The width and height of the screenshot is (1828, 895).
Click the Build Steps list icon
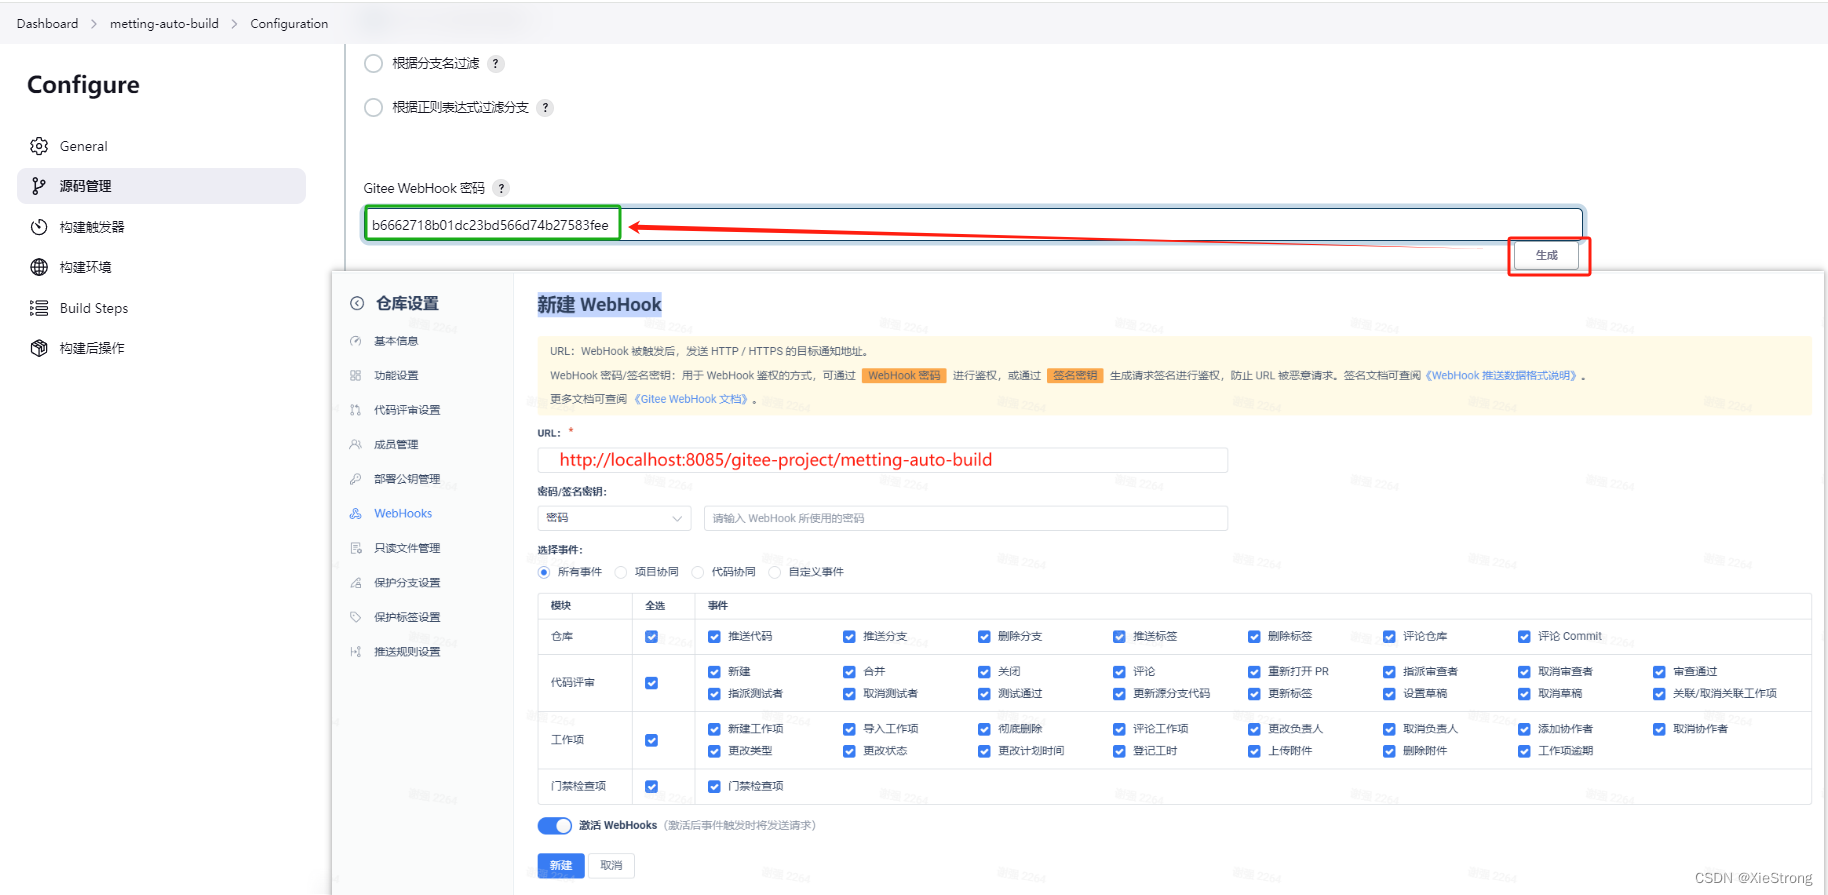39,308
